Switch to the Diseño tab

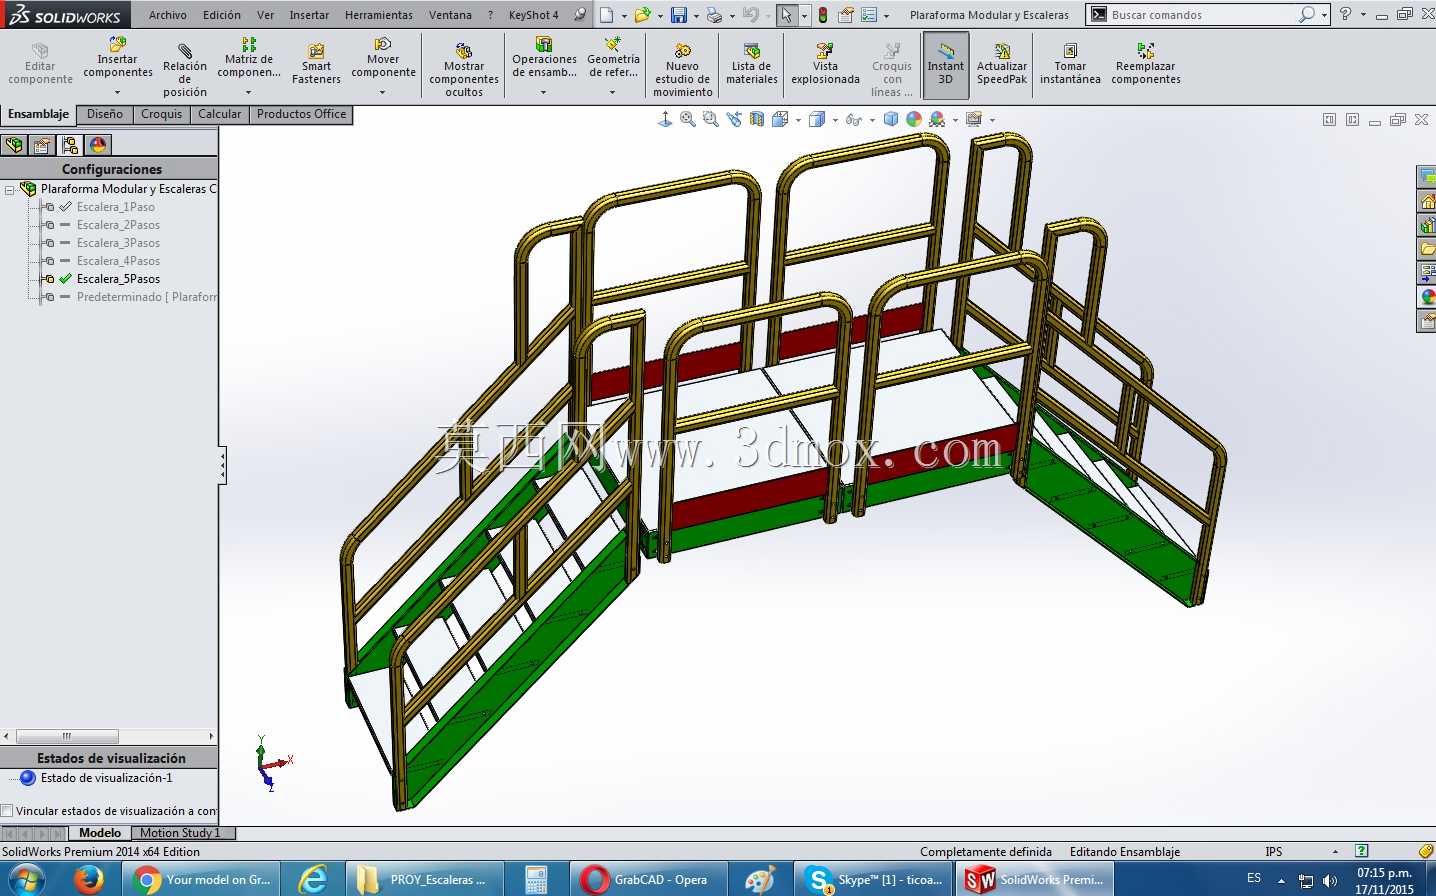click(x=105, y=114)
